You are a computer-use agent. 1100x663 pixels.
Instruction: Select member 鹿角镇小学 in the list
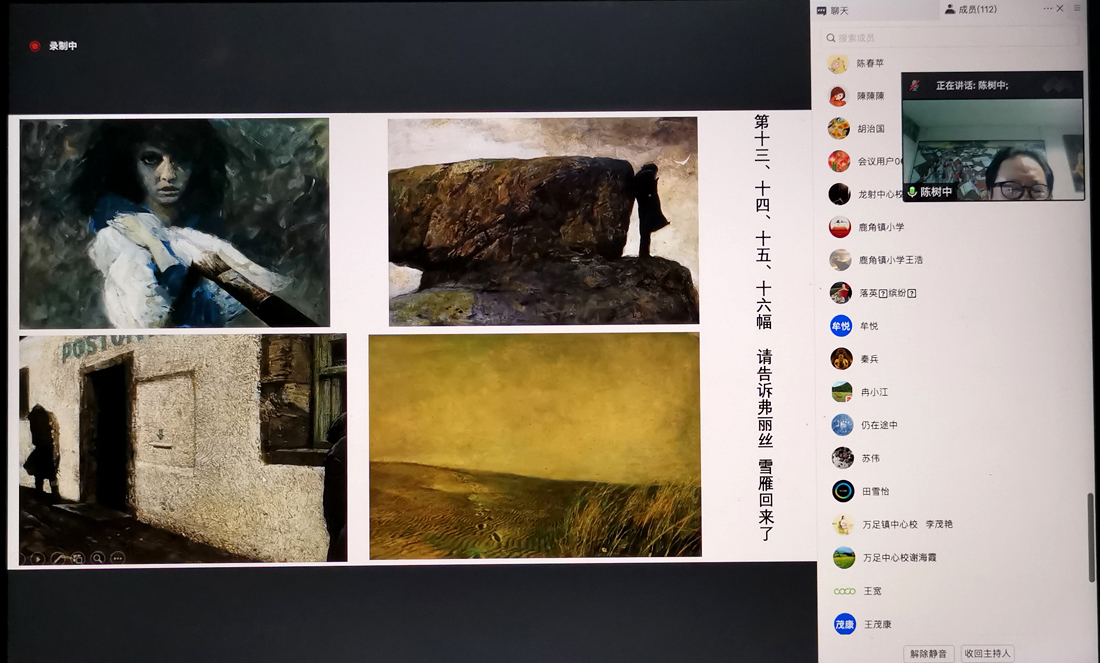pyautogui.click(x=881, y=227)
